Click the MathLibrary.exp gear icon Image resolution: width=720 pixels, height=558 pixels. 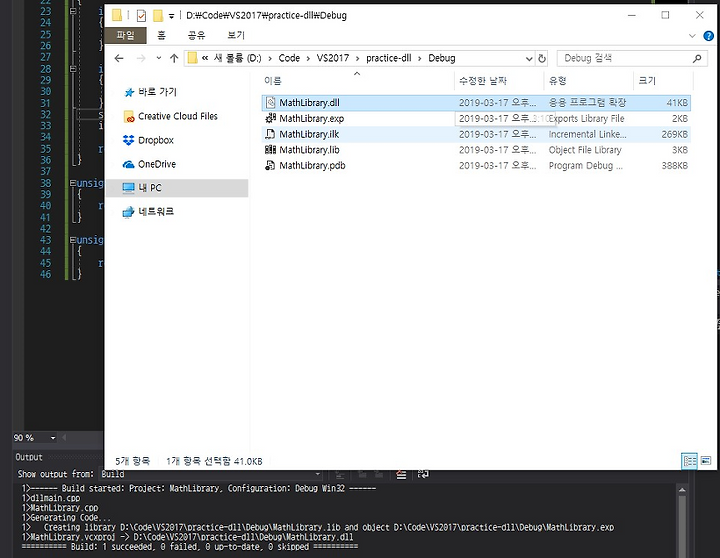(x=270, y=118)
